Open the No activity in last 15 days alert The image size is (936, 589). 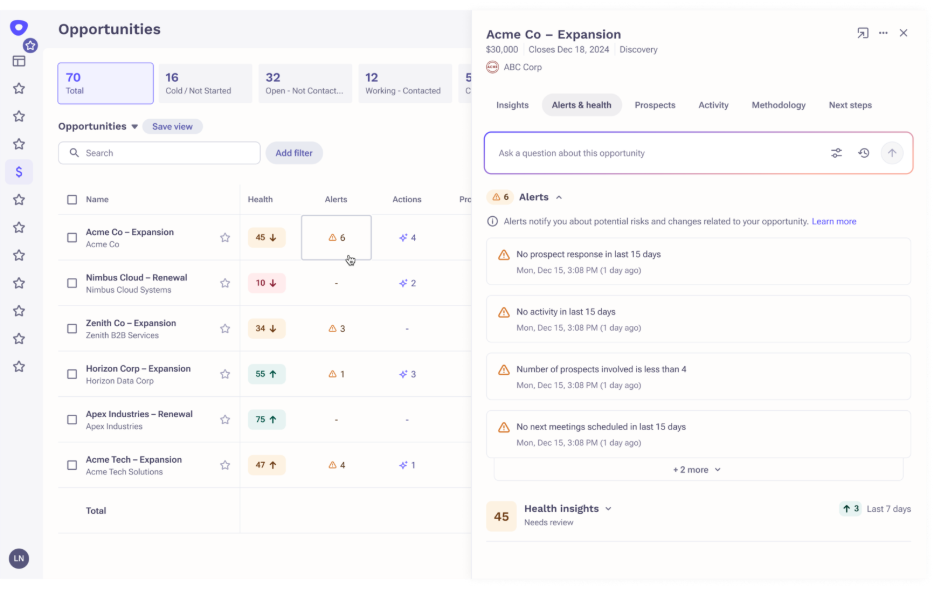(698, 319)
